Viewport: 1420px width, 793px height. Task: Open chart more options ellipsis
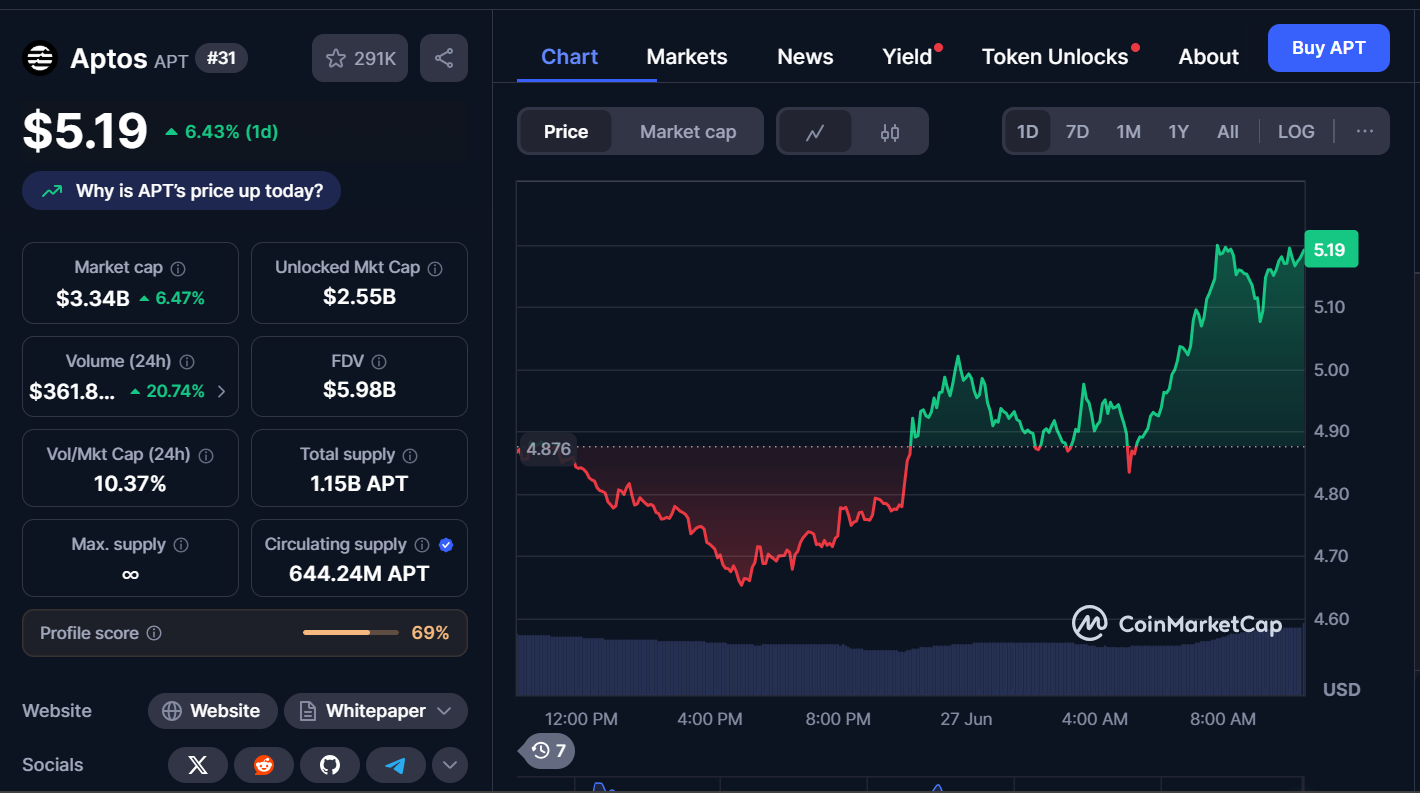point(1365,131)
